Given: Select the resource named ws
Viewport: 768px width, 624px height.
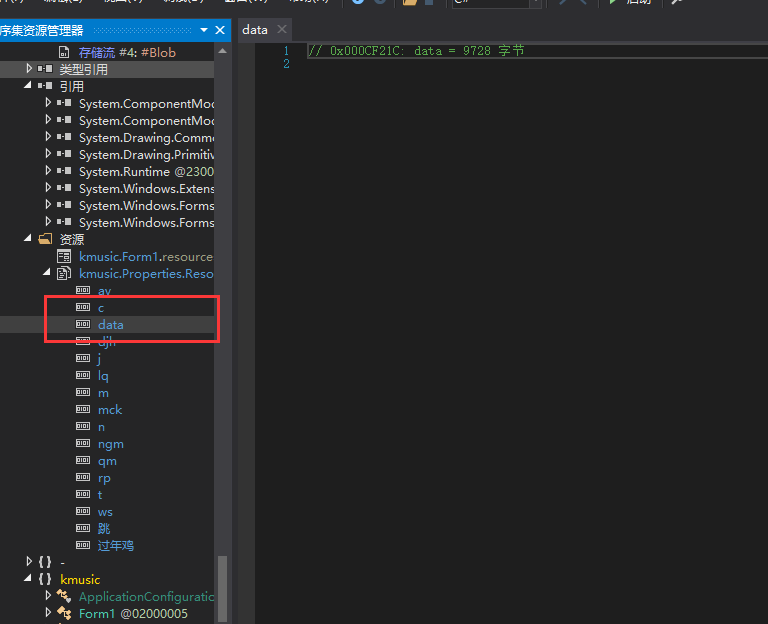Looking at the screenshot, I should 105,511.
